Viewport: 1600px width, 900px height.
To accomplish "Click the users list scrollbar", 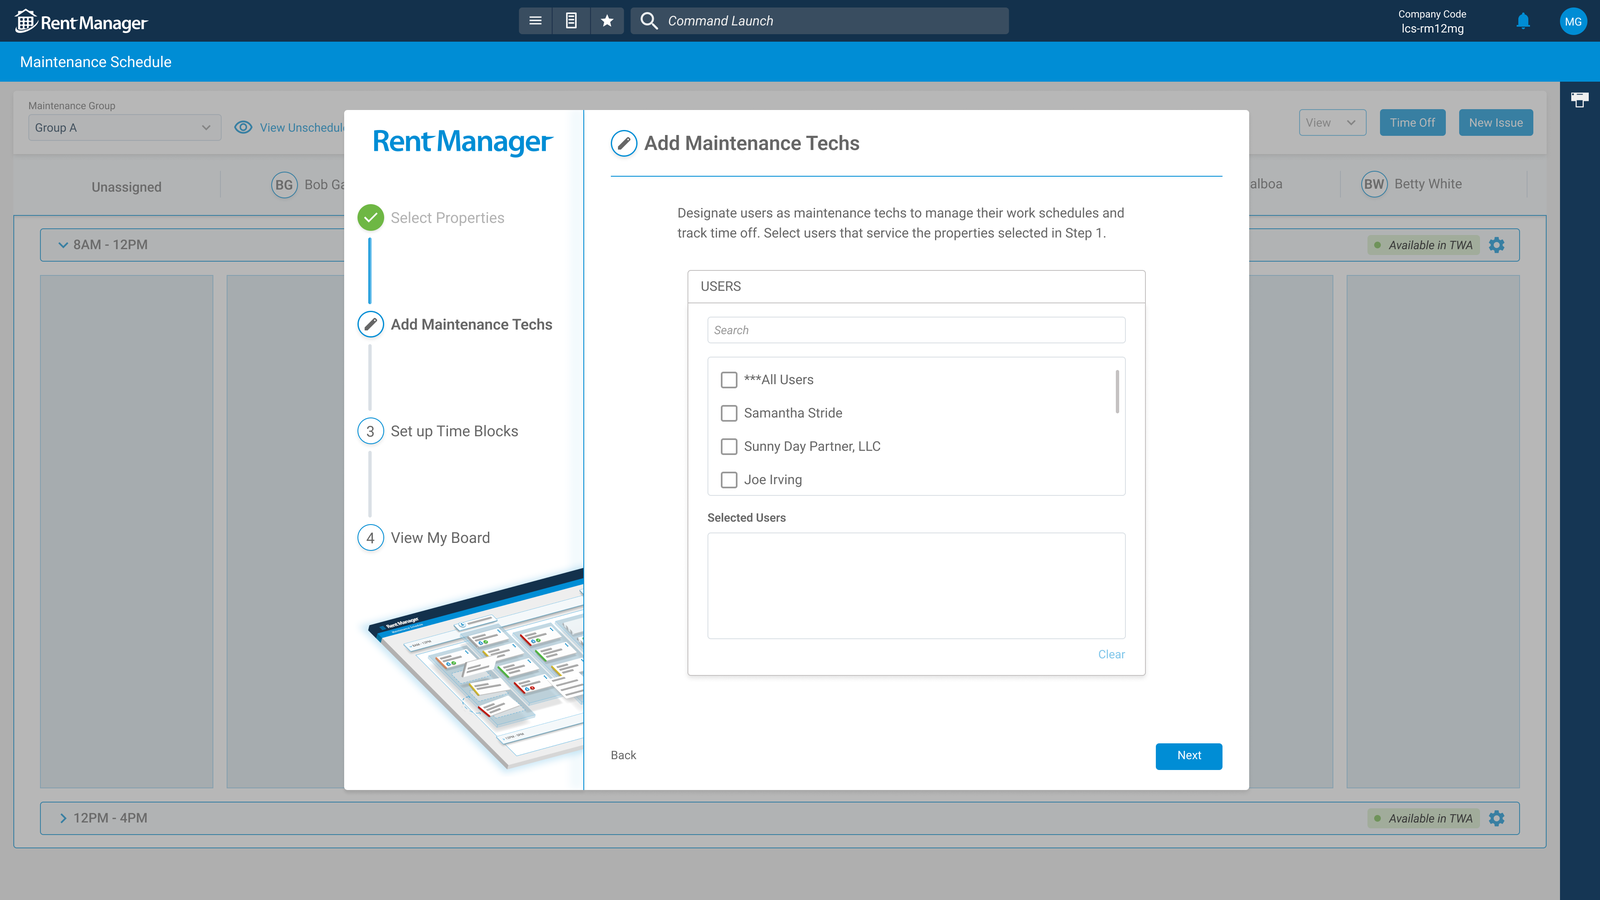I will click(x=1117, y=391).
